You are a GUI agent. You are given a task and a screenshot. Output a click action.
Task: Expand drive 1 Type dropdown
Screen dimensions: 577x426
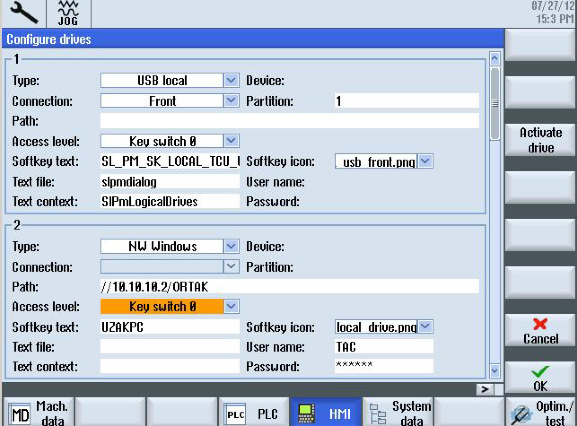(231, 81)
